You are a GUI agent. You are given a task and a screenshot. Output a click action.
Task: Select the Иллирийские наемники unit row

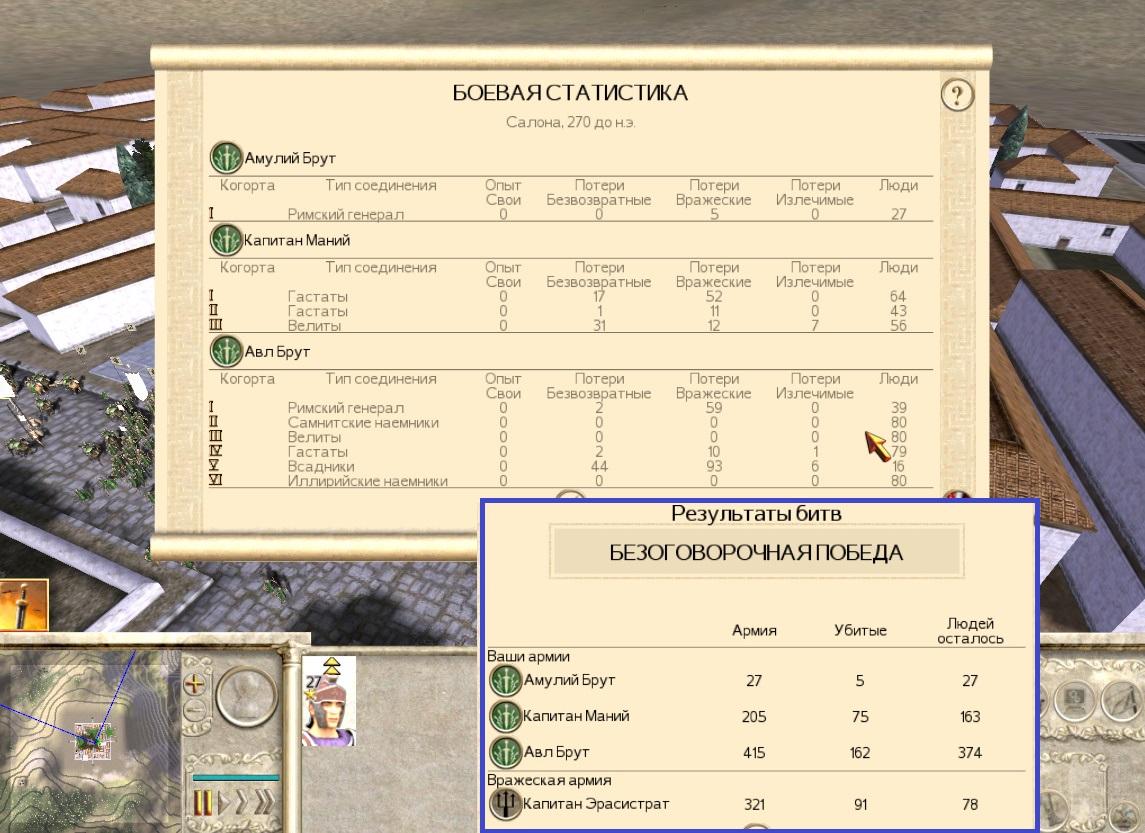point(570,481)
